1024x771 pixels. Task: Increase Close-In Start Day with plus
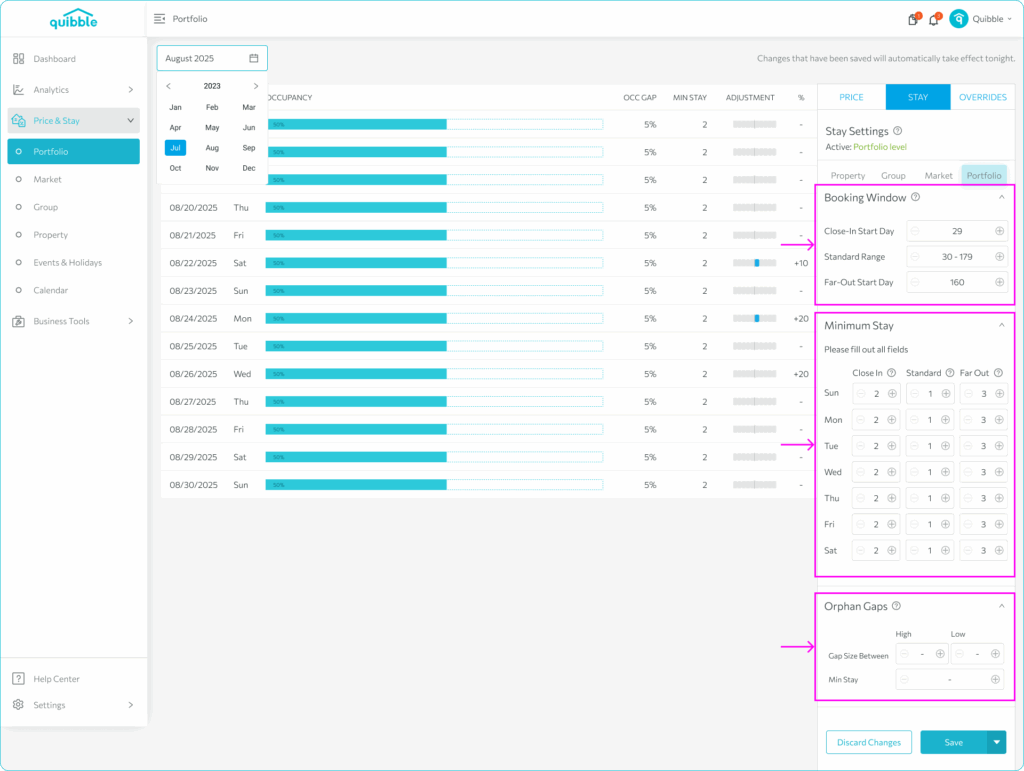(999, 231)
